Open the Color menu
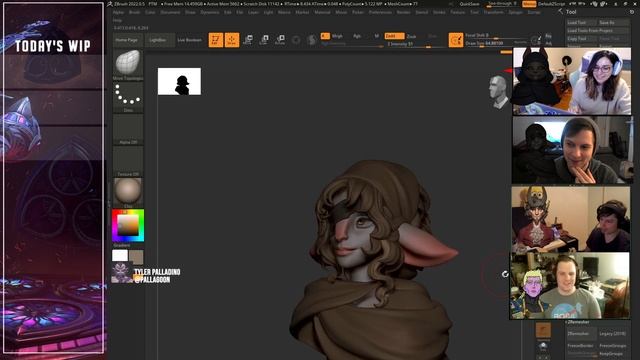640x360 pixels. (150, 12)
